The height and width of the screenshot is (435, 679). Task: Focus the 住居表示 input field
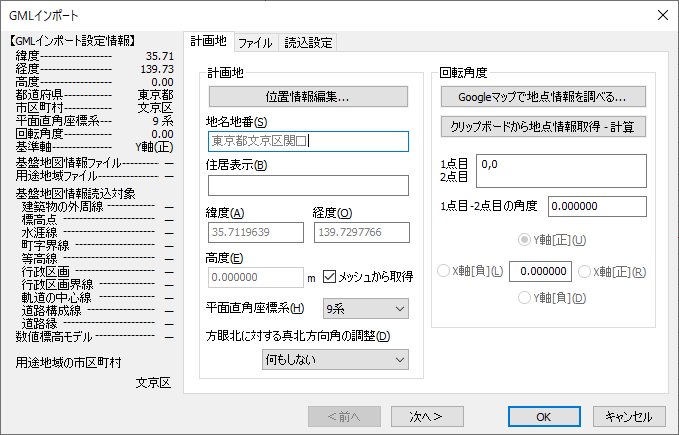point(308,185)
